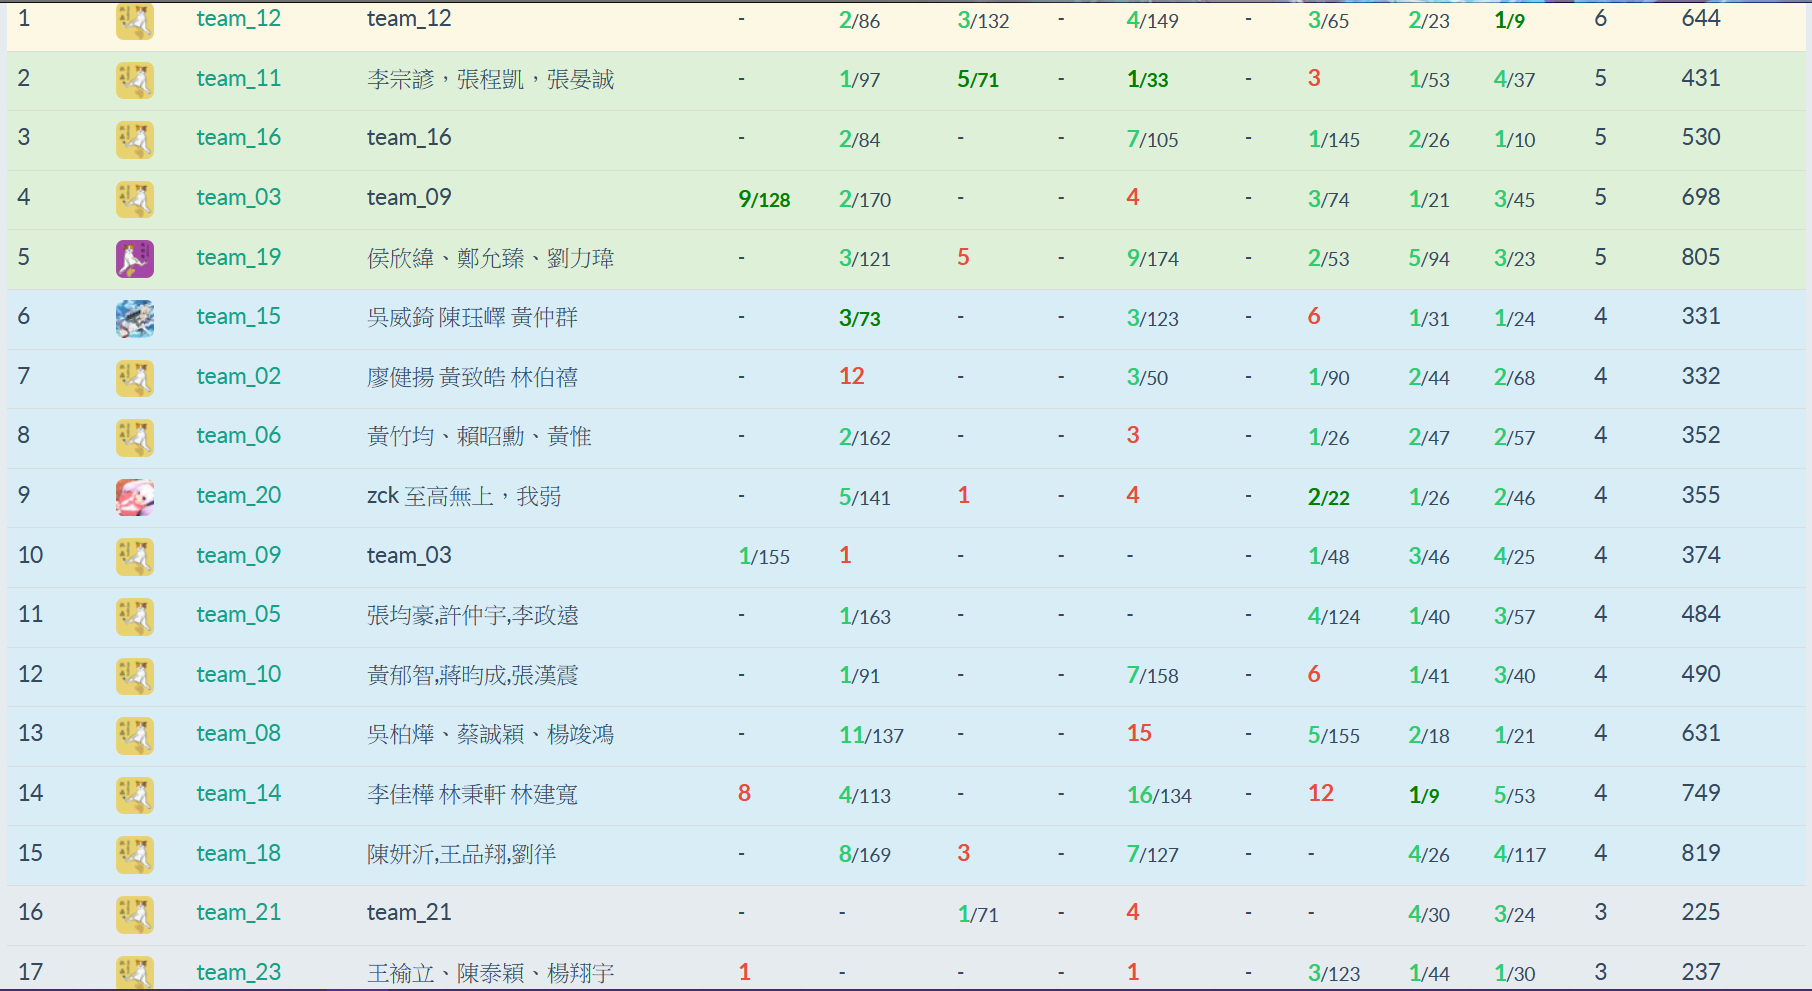Open the team_08 profile link
The height and width of the screenshot is (991, 1812).
[x=238, y=734]
